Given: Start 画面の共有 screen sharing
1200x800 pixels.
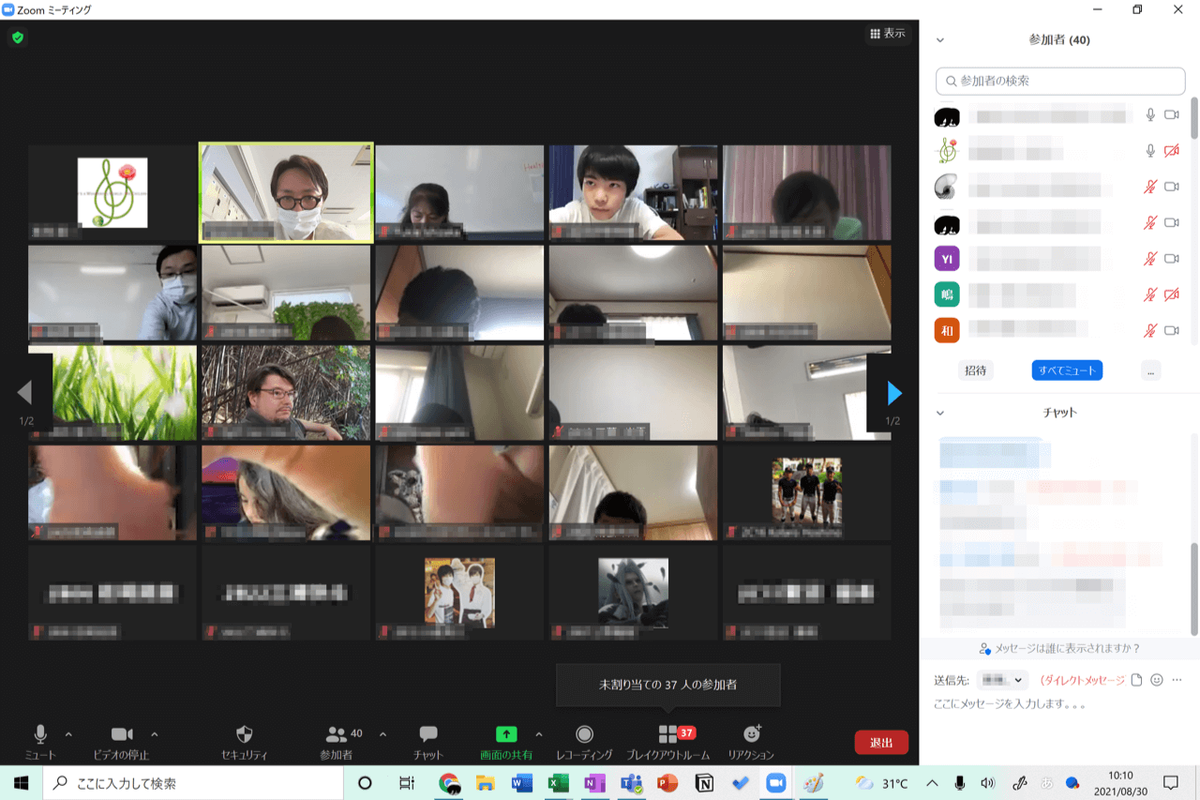Looking at the screenshot, I should 506,742.
